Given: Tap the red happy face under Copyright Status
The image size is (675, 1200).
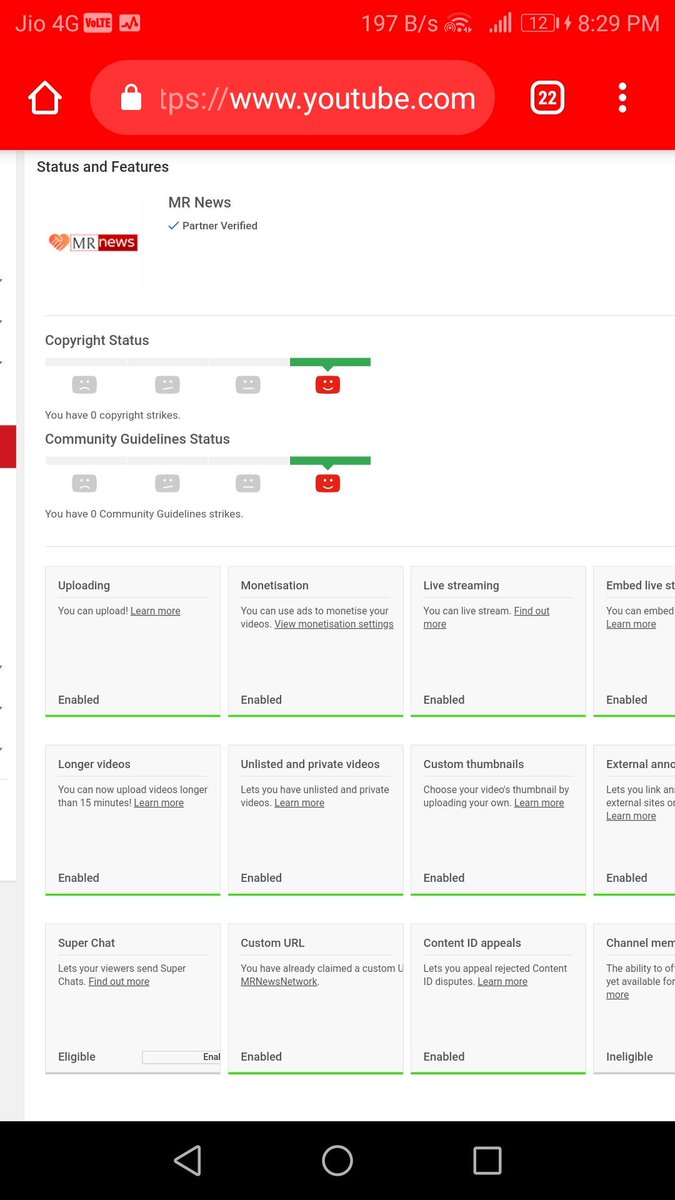Looking at the screenshot, I should 328,385.
